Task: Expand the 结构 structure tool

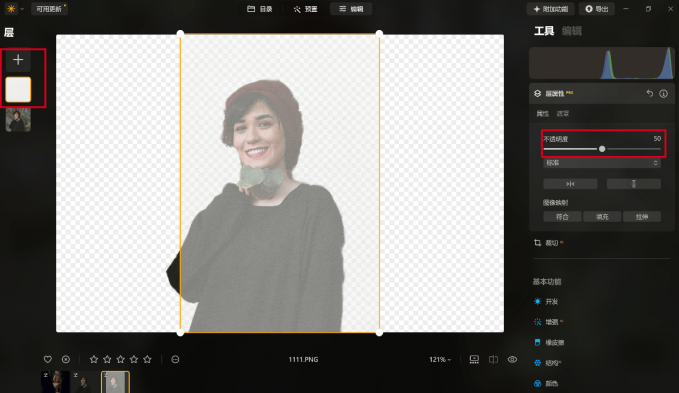Action: click(548, 363)
